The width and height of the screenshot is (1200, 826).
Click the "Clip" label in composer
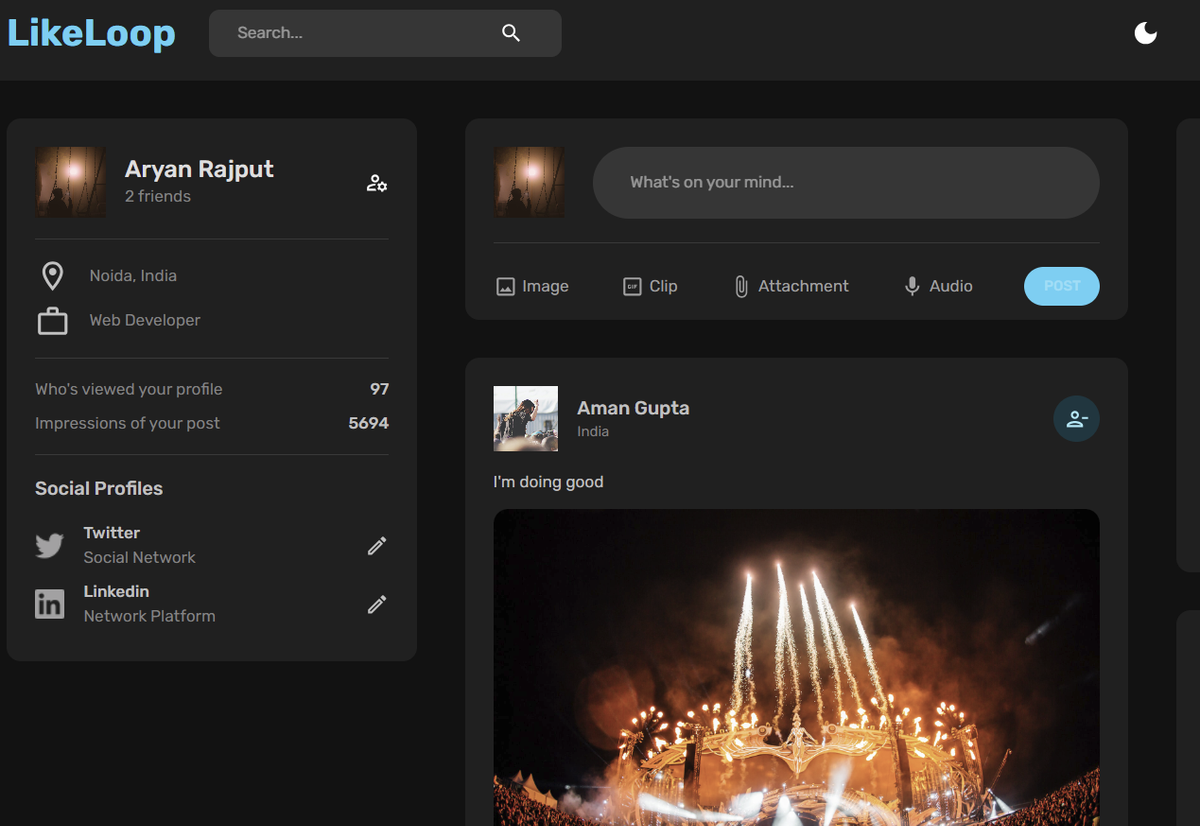coord(663,286)
